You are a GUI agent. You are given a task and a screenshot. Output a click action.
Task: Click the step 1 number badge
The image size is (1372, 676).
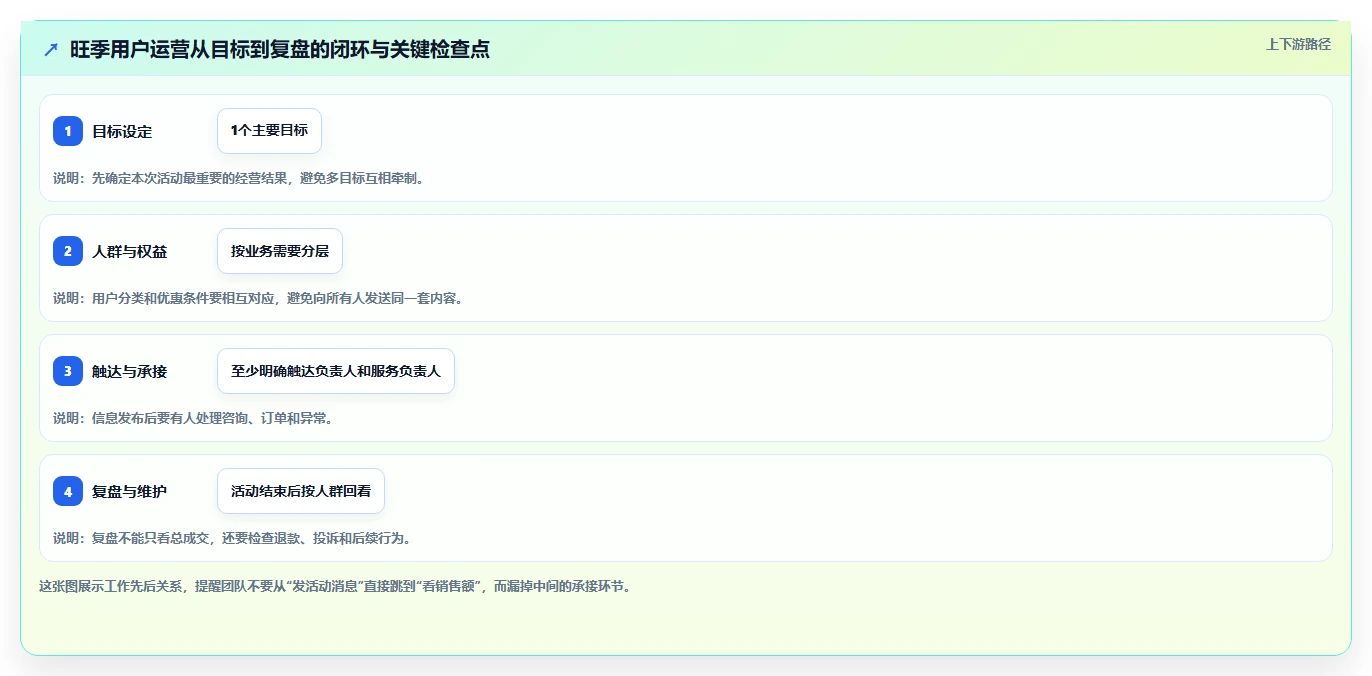(68, 131)
